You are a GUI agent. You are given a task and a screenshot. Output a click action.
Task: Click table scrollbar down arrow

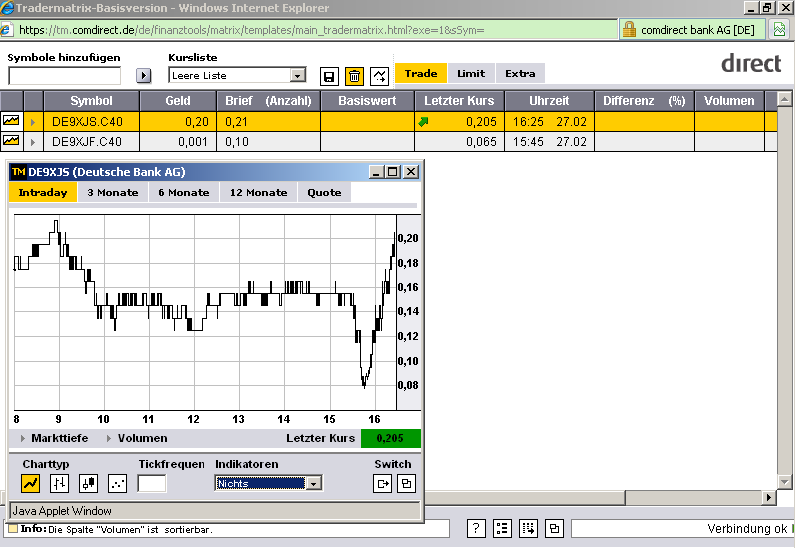click(x=784, y=482)
